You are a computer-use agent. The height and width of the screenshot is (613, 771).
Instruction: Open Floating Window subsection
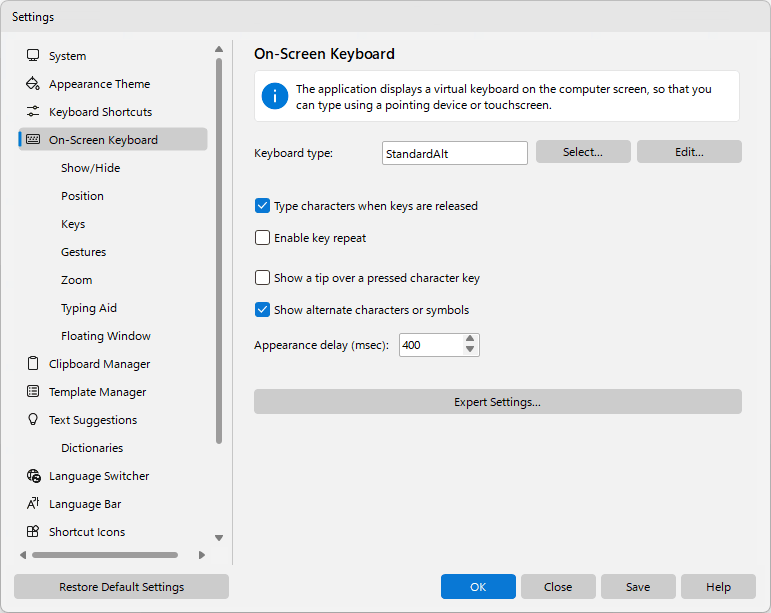[x=106, y=336]
